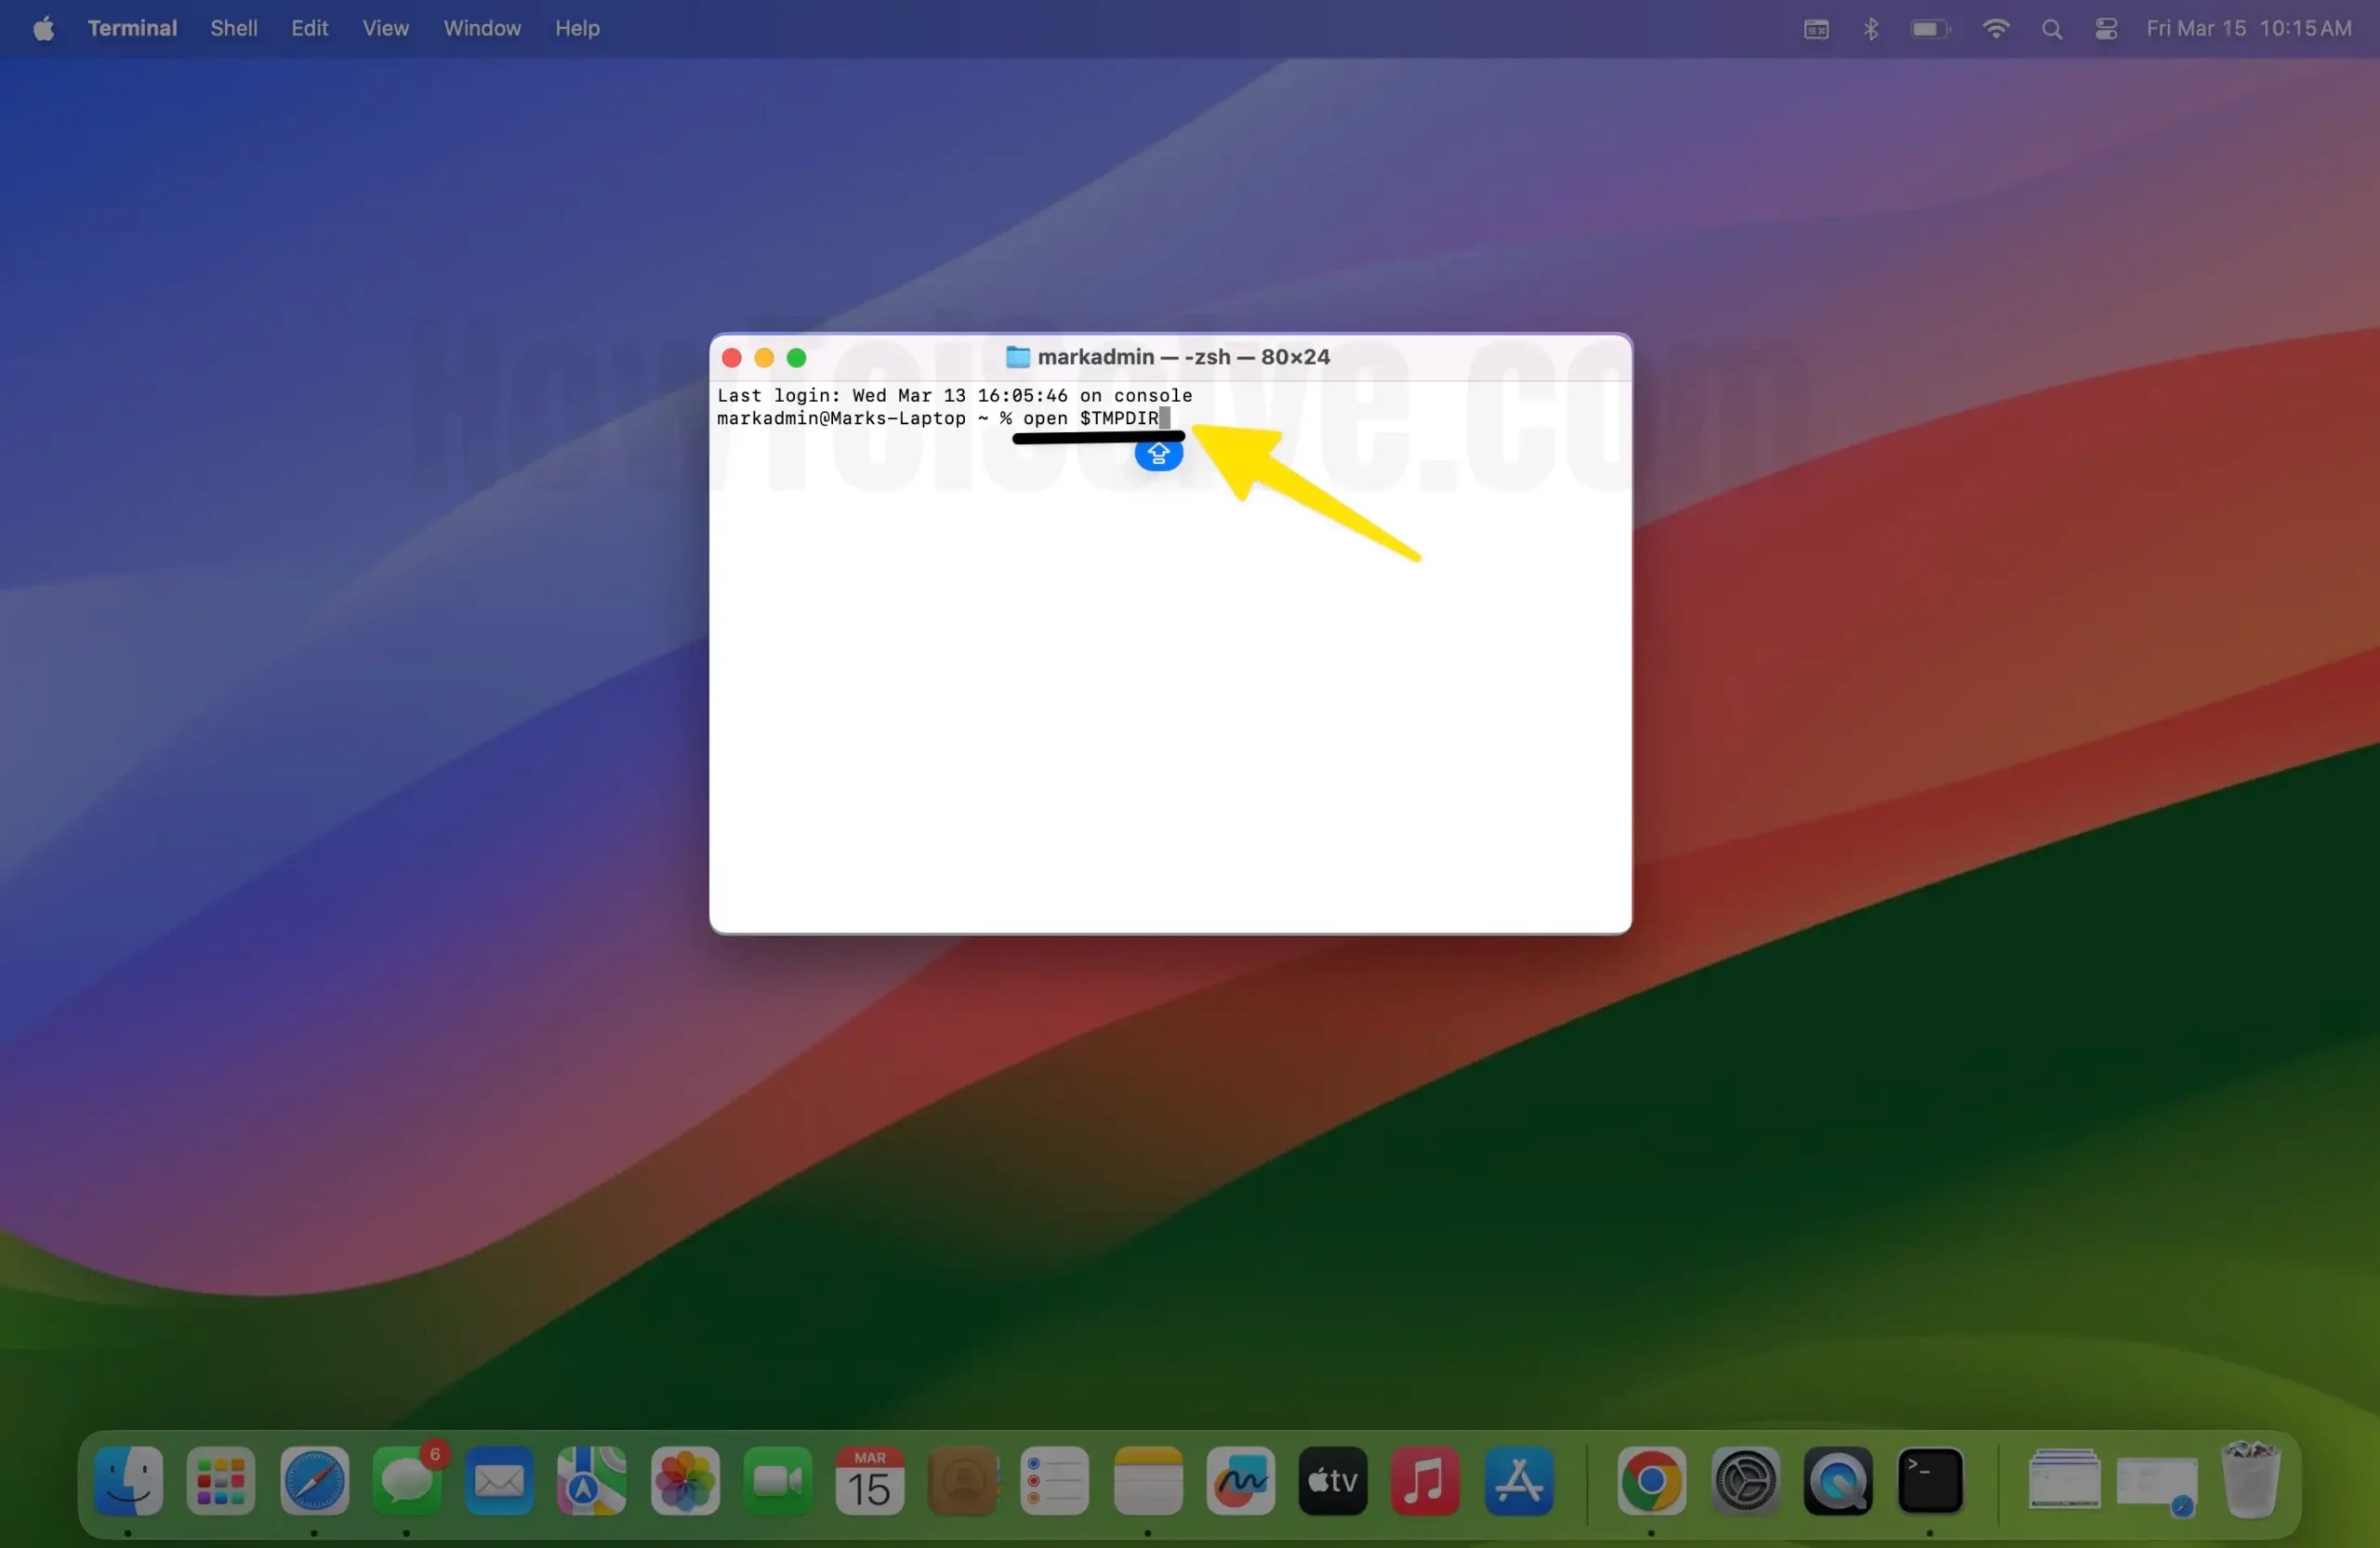Open Spotlight search from menu bar
The width and height of the screenshot is (2380, 1548).
pyautogui.click(x=2052, y=28)
